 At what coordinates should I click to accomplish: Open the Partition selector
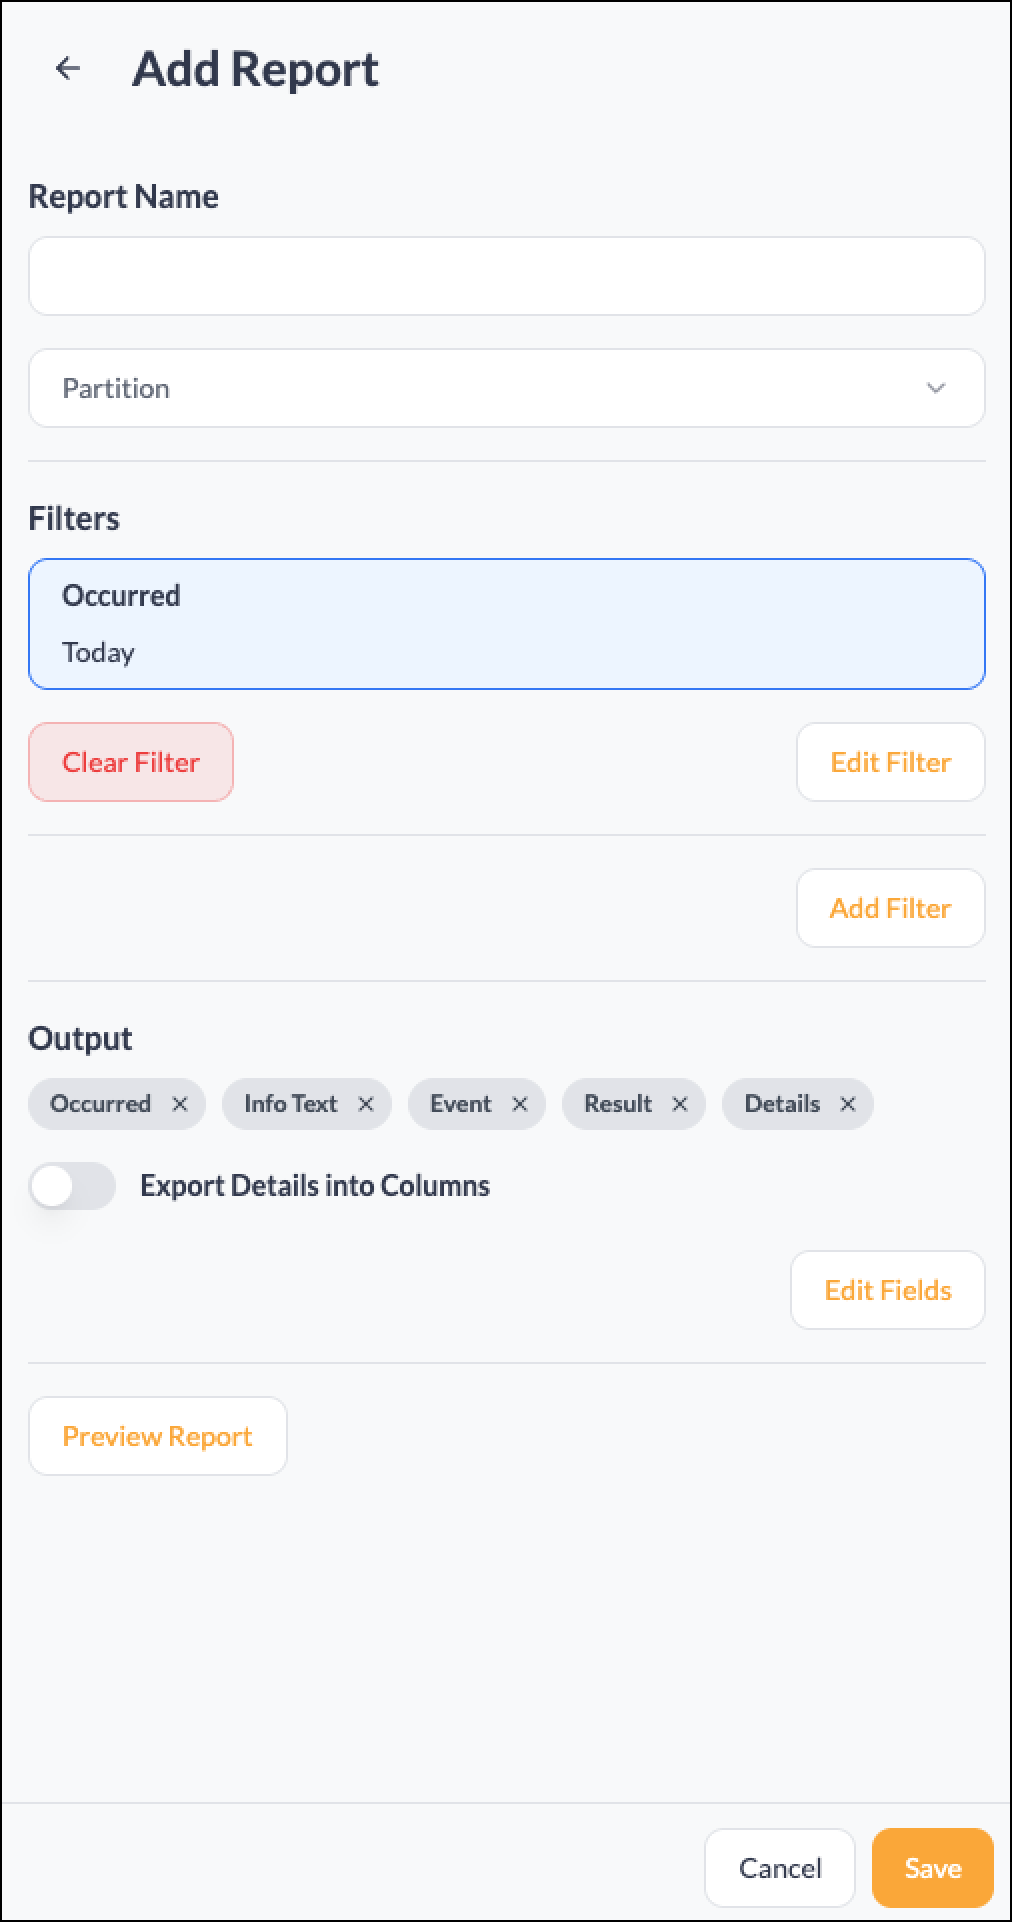click(506, 388)
